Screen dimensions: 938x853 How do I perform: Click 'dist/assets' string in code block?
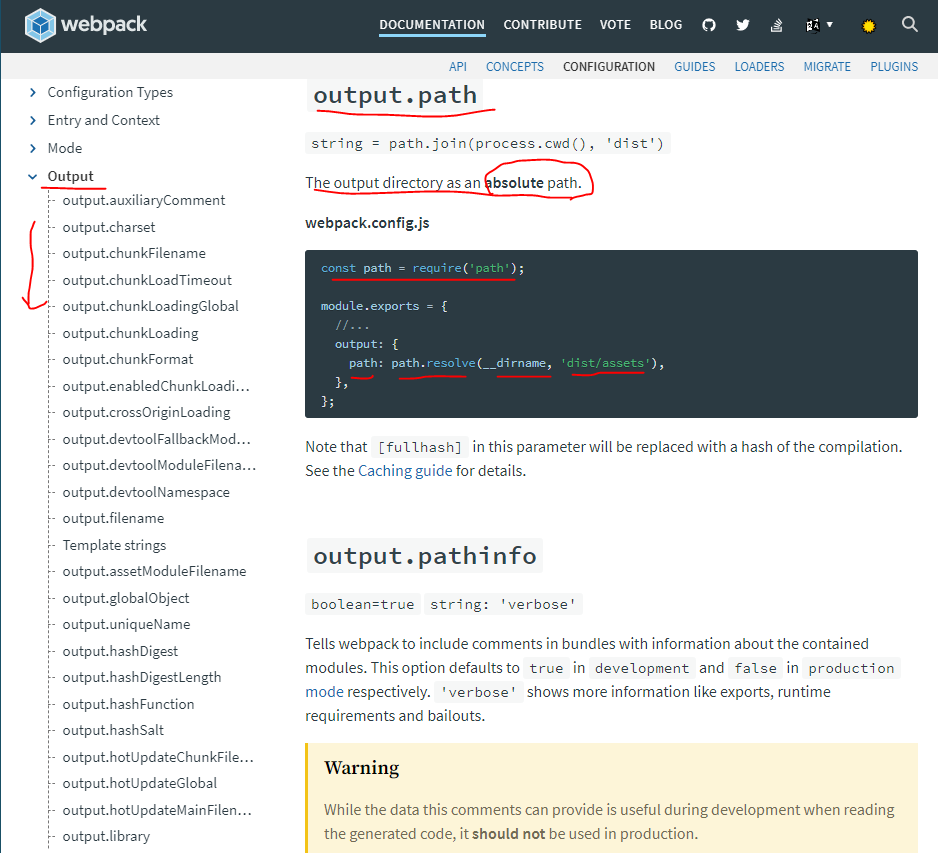click(x=605, y=363)
